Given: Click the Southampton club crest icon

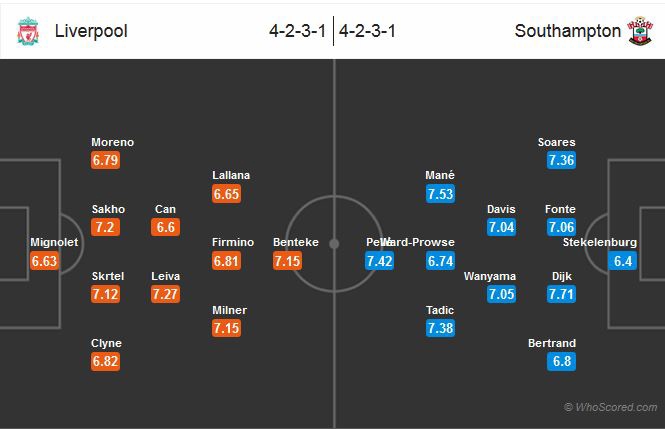Looking at the screenshot, I should pos(638,31).
